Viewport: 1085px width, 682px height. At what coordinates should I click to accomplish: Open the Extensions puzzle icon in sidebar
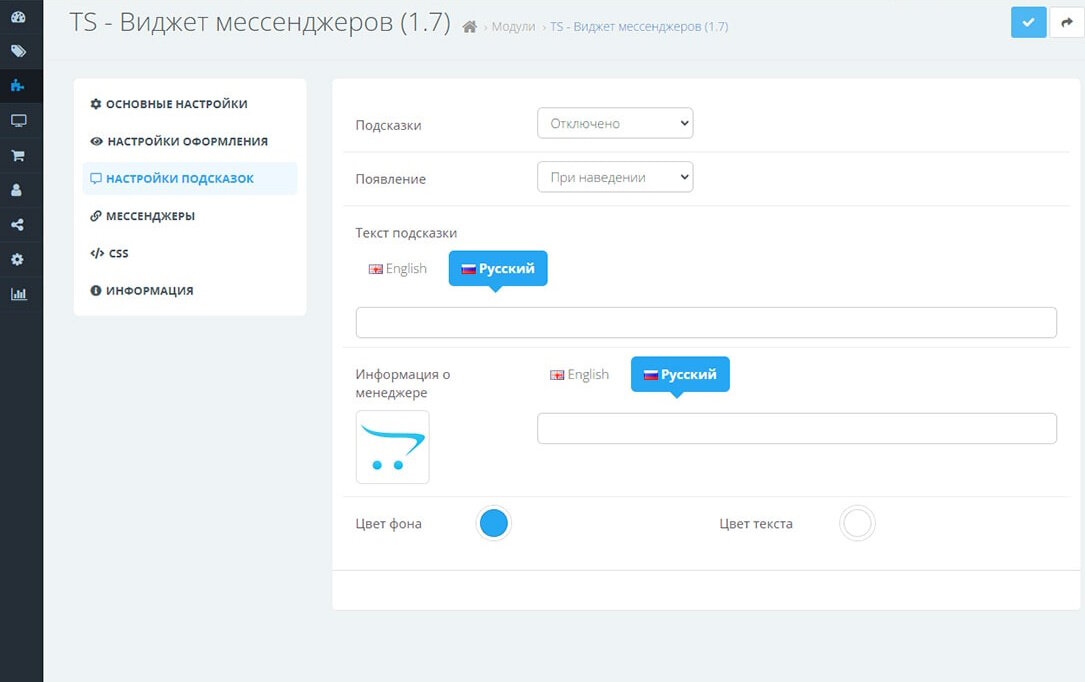pos(18,86)
